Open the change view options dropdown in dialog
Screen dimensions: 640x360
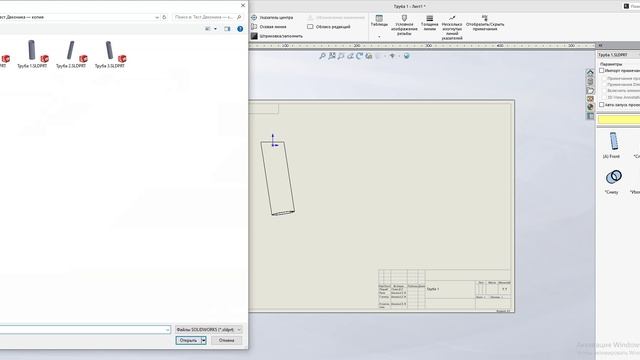[x=215, y=29]
